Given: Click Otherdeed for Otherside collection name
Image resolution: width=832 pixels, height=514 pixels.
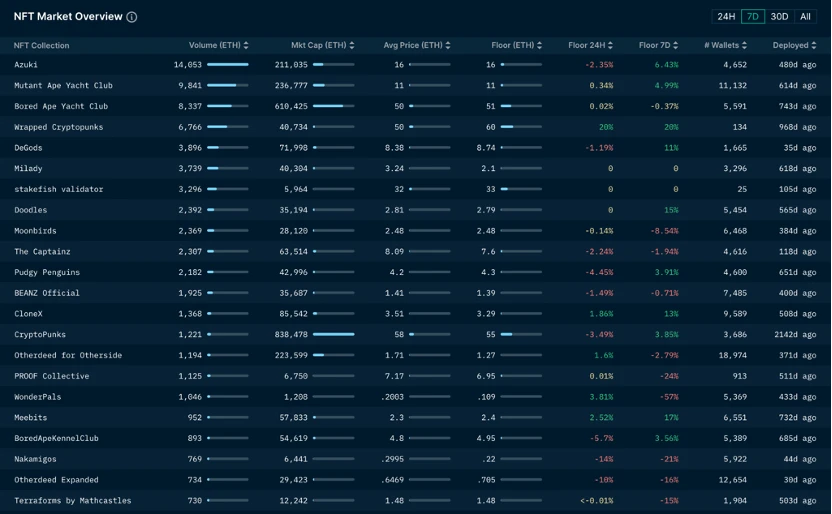Looking at the screenshot, I should [68, 355].
